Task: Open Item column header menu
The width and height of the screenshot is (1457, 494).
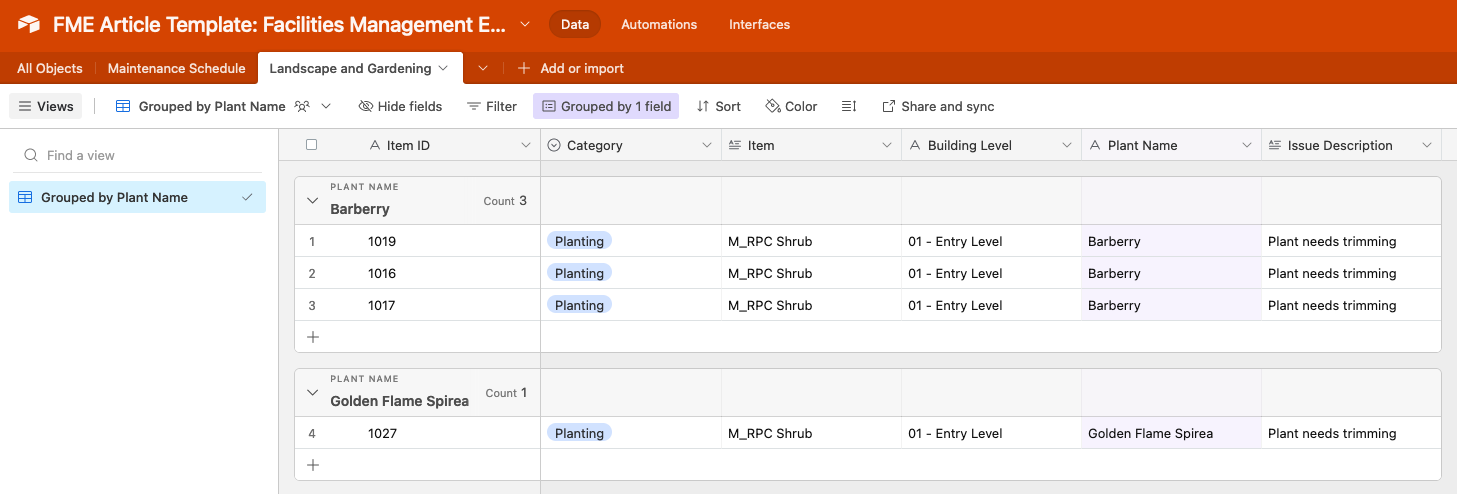Action: pyautogui.click(x=886, y=145)
